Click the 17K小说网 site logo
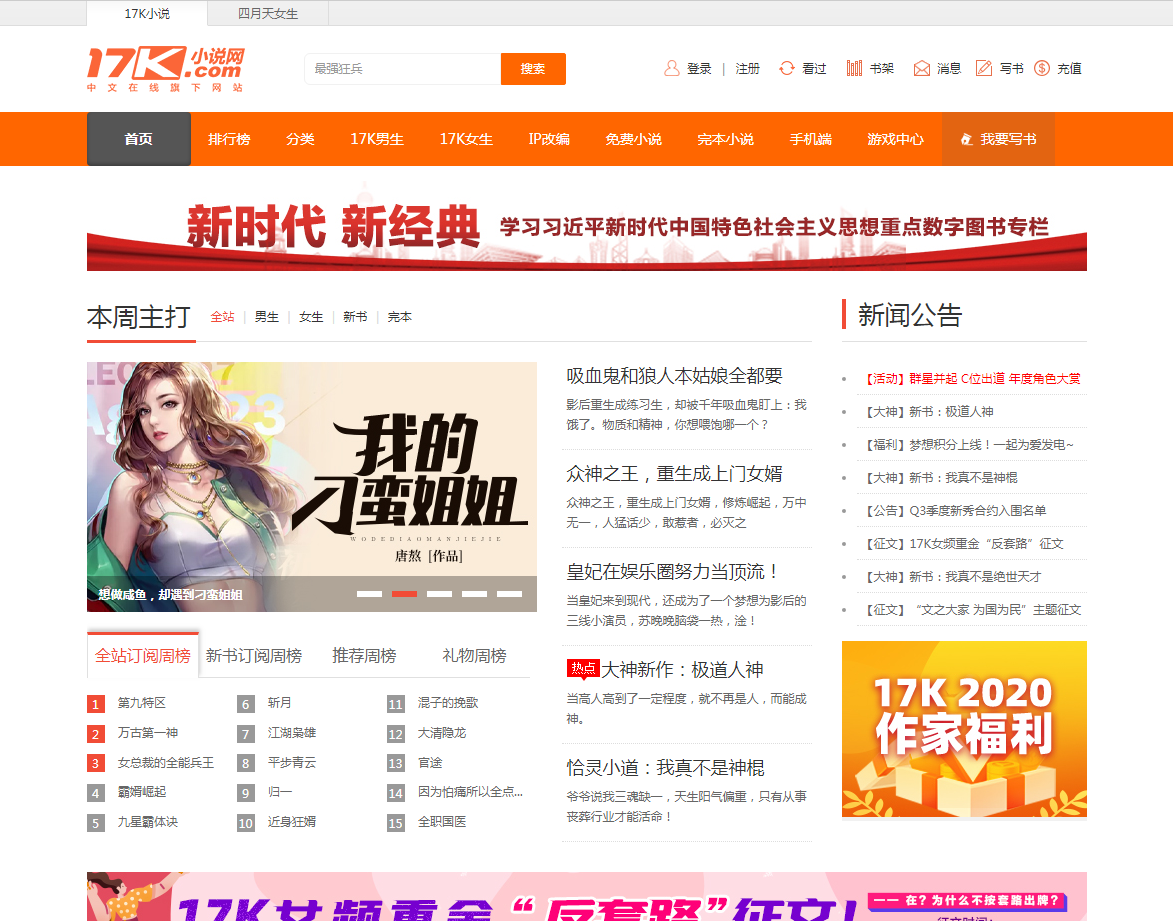 [165, 68]
